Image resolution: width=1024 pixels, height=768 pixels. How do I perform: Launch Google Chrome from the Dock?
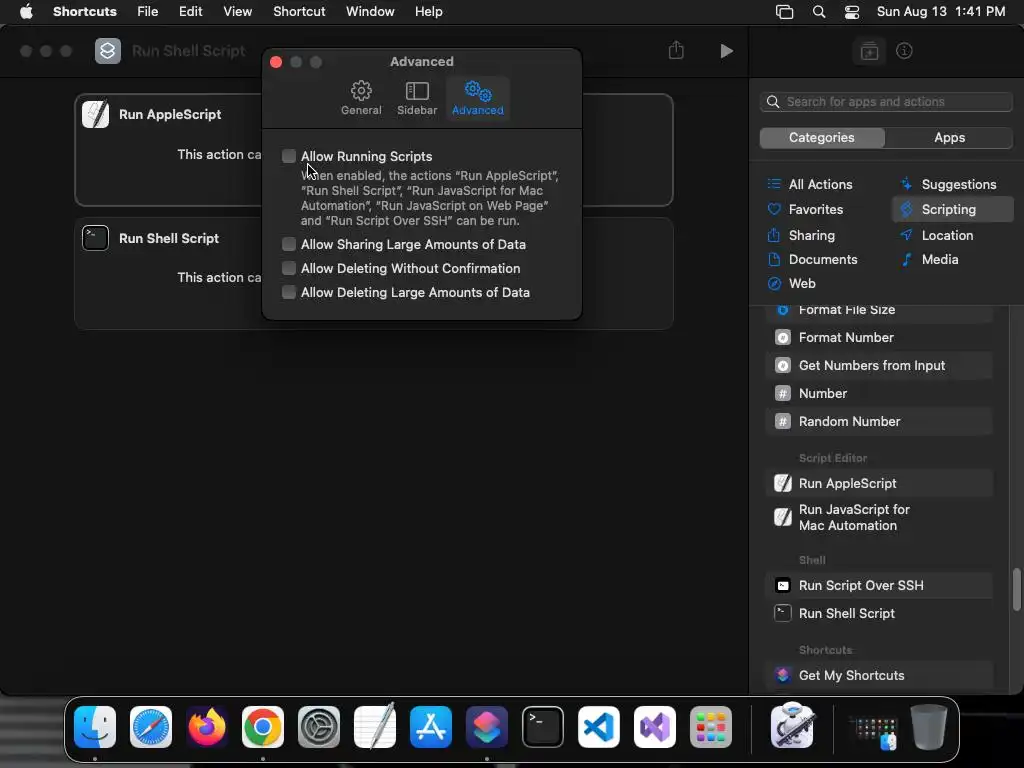coord(263,727)
